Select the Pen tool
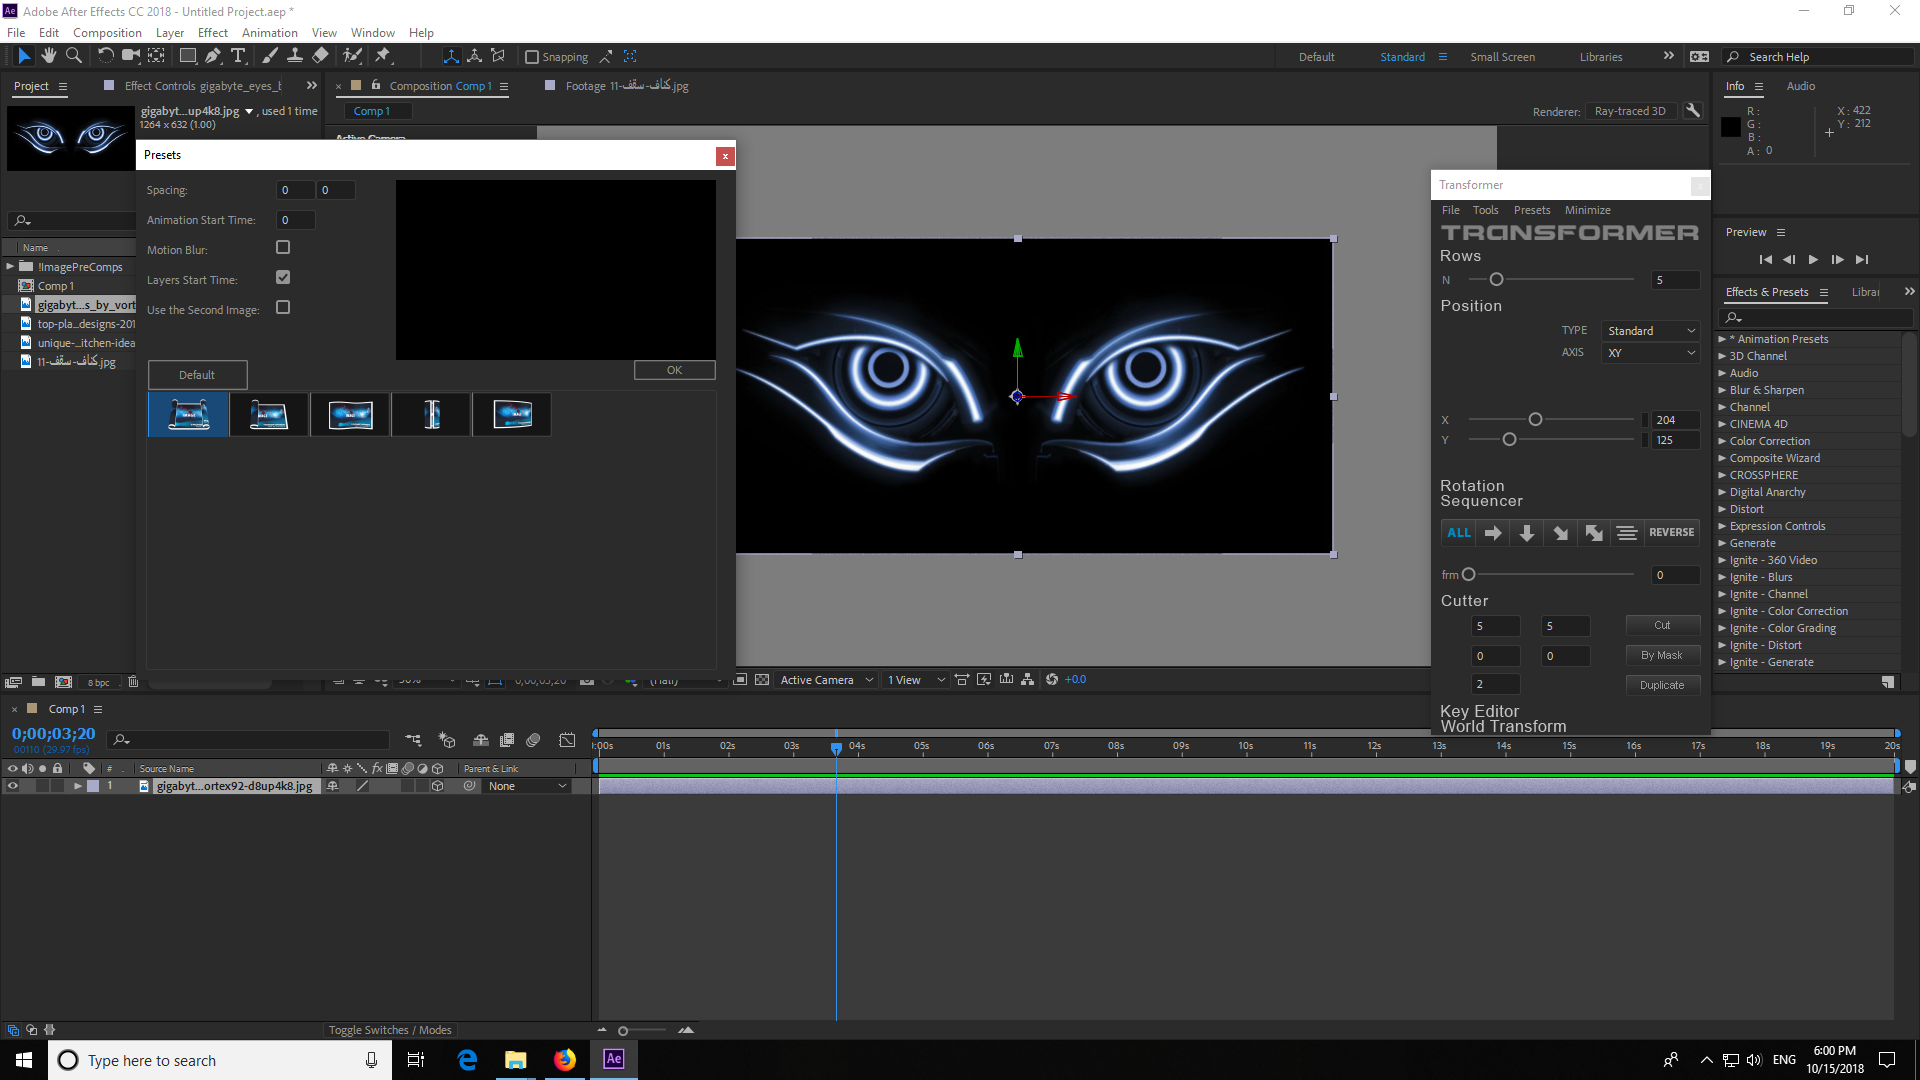1920x1080 pixels. tap(212, 56)
